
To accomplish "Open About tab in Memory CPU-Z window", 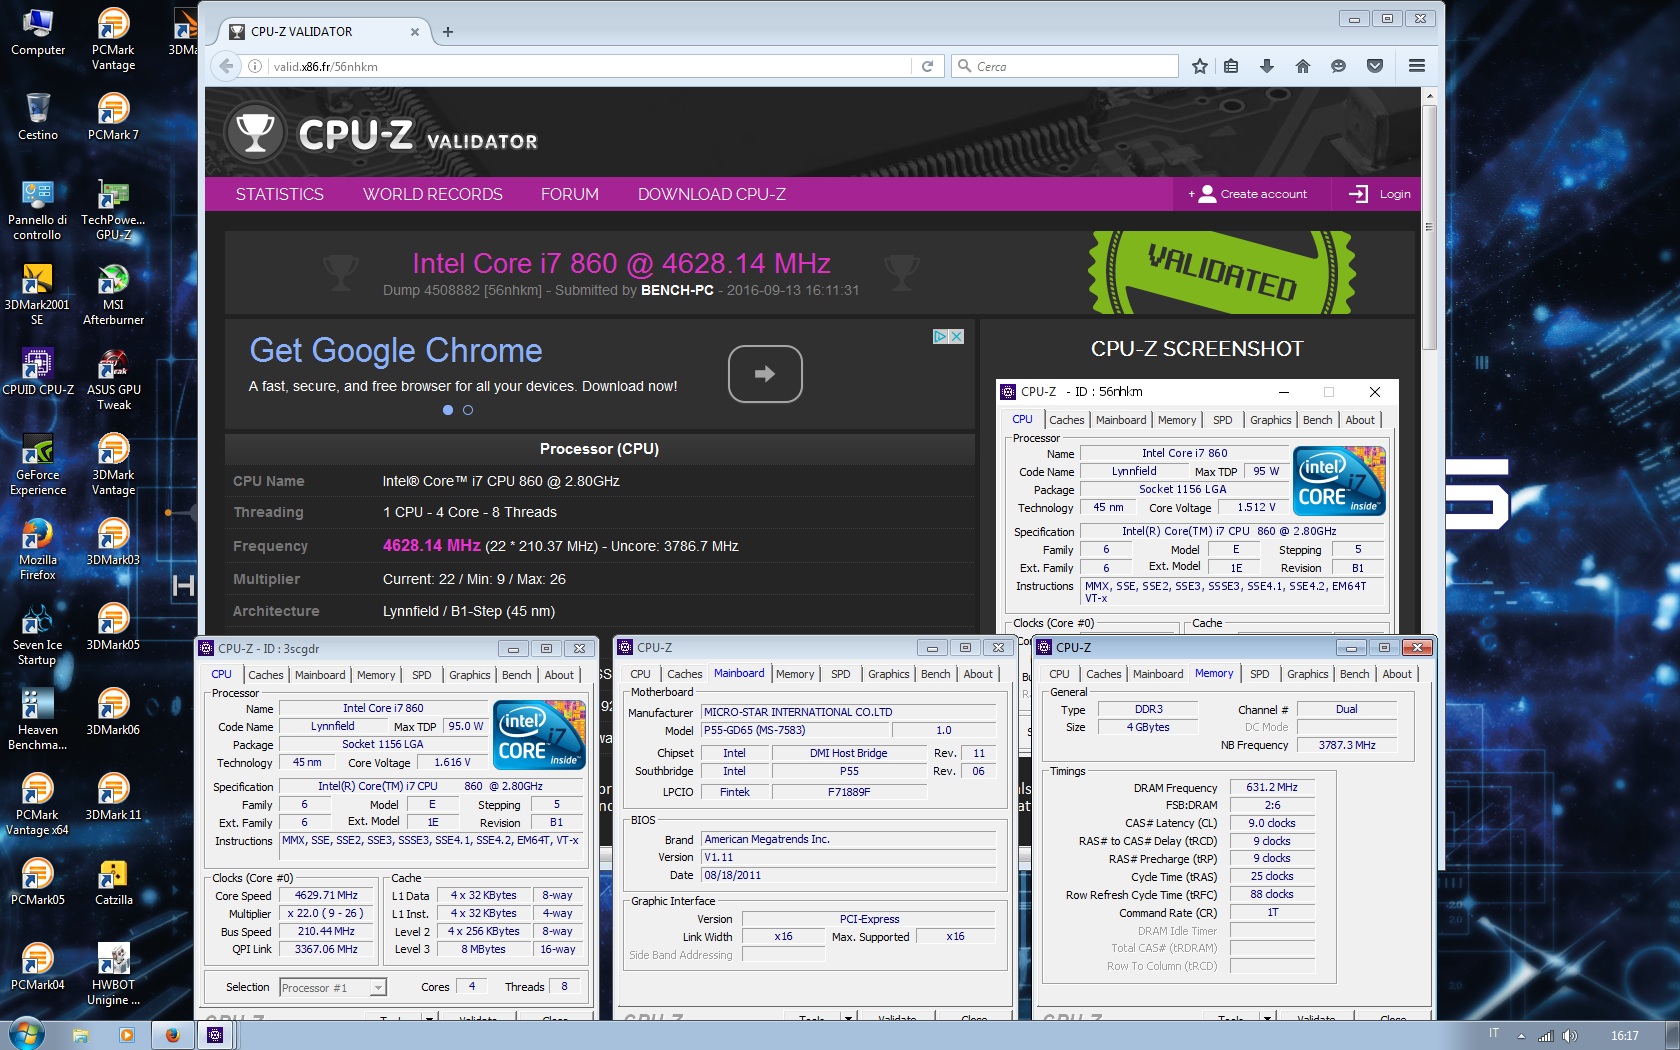I will pos(1397,674).
